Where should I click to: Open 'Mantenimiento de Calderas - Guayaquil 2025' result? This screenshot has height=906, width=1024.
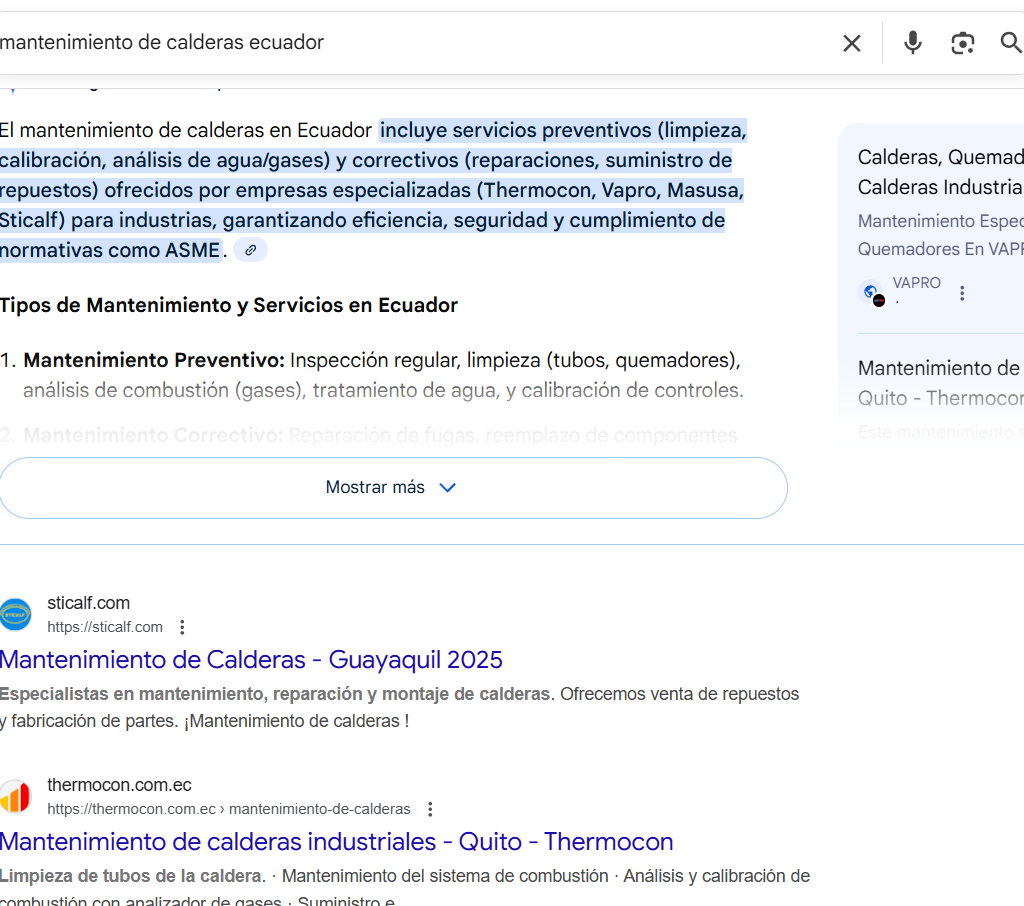click(x=251, y=660)
